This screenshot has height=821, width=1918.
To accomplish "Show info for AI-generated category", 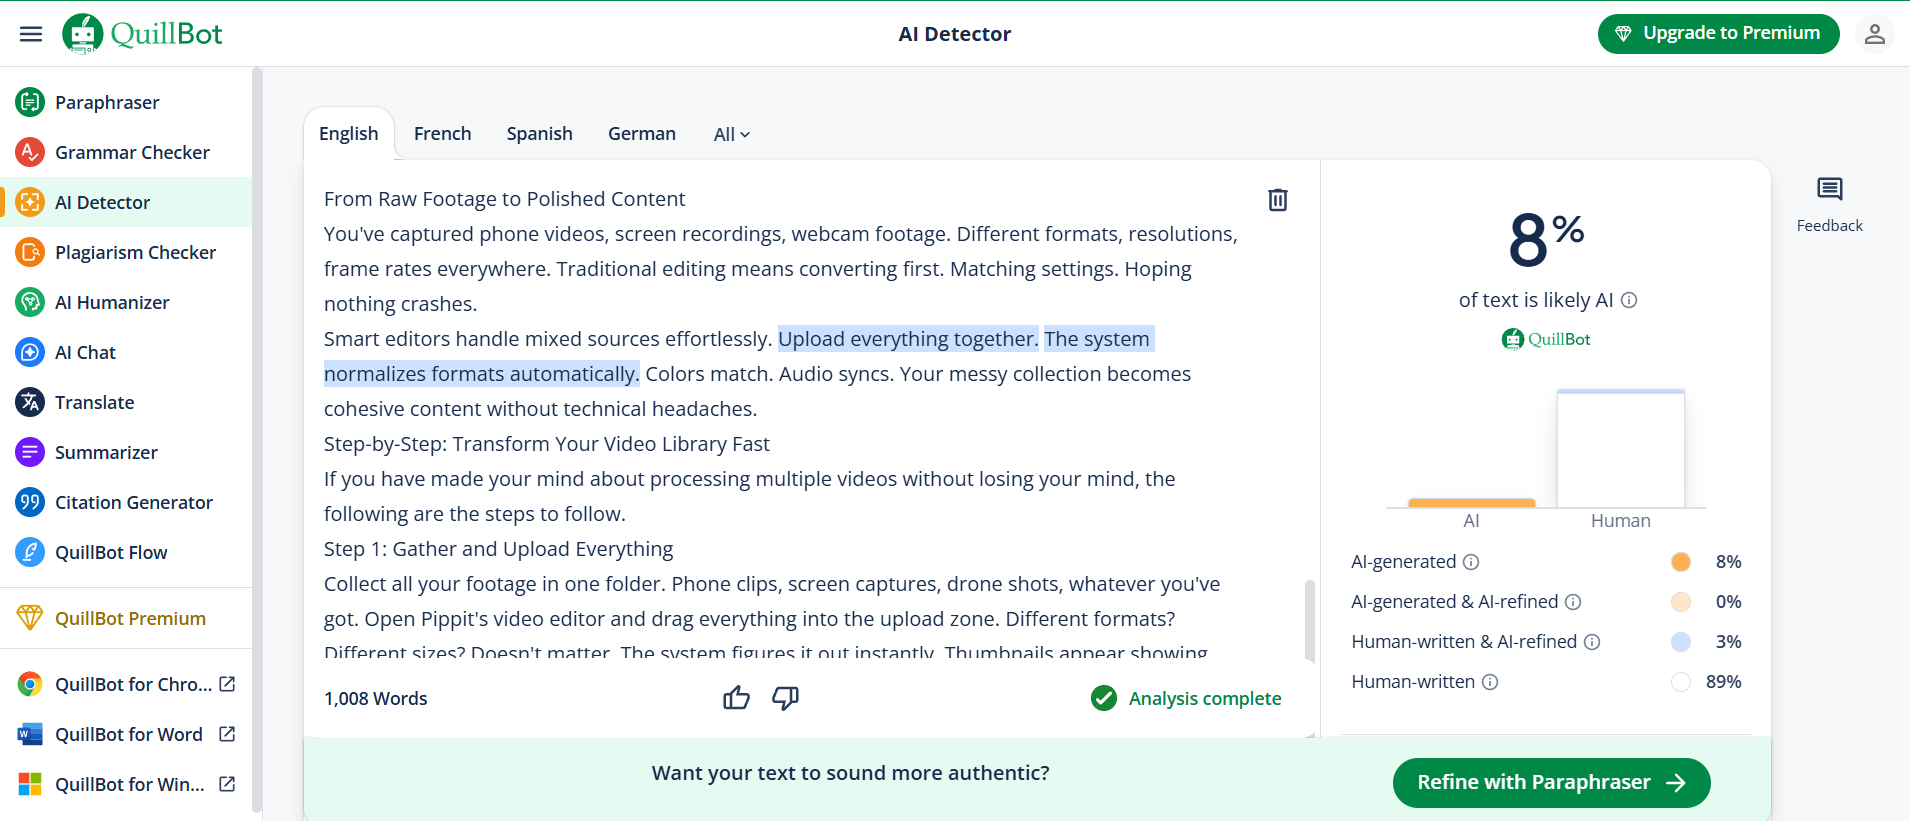I will pyautogui.click(x=1471, y=562).
